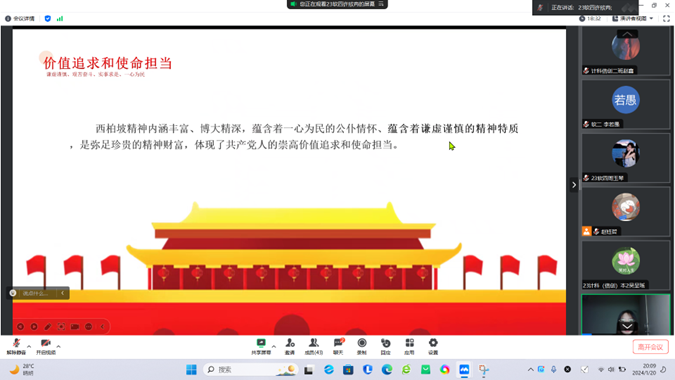Go to next slide with play arrow
The image size is (675, 380).
34,327
